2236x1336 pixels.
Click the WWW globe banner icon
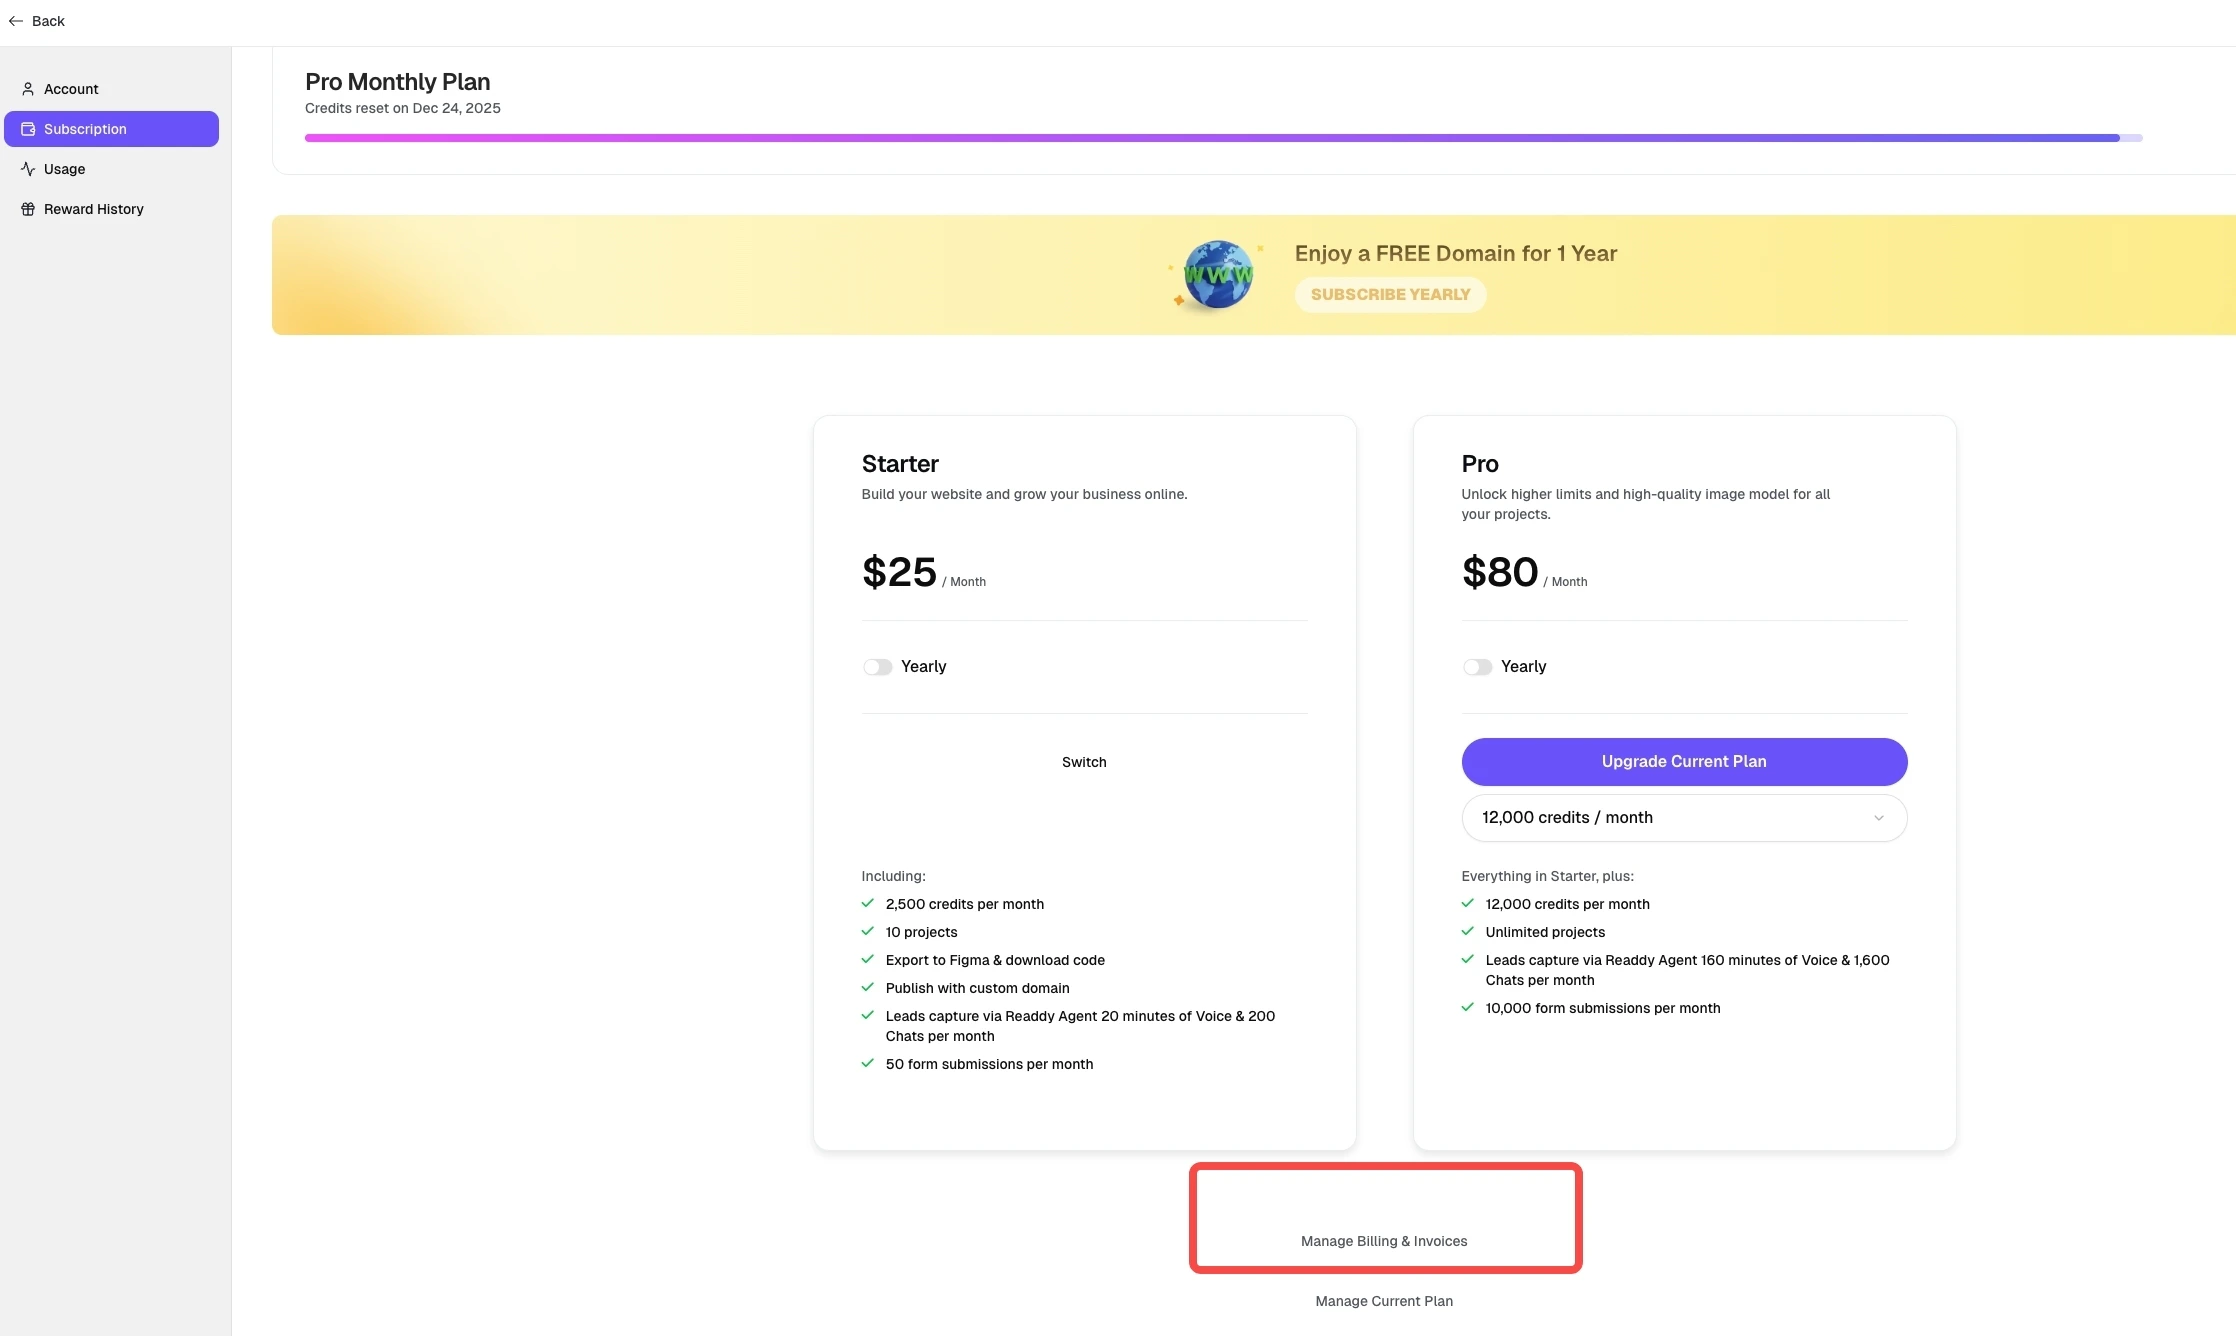point(1217,275)
